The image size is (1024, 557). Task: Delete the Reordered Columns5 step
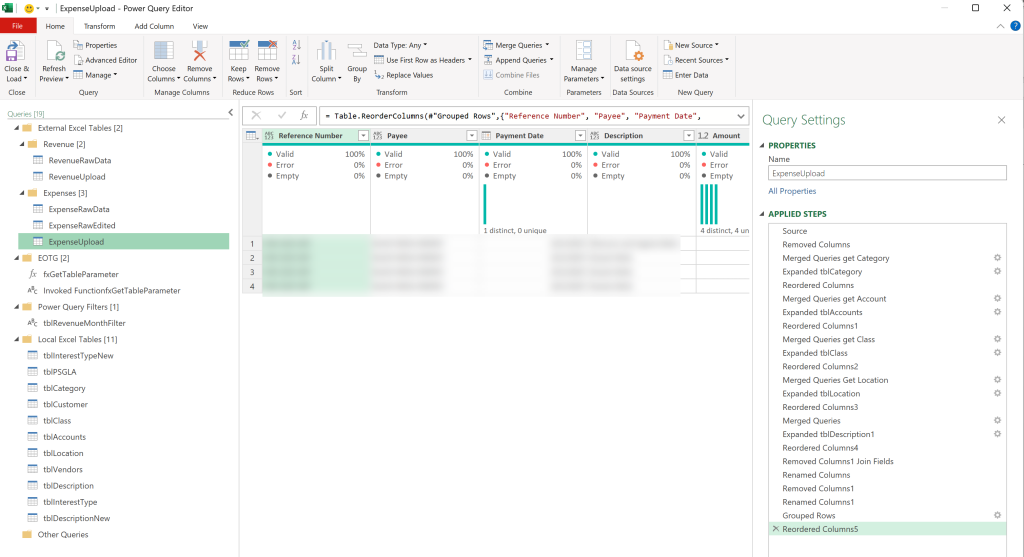pos(776,529)
